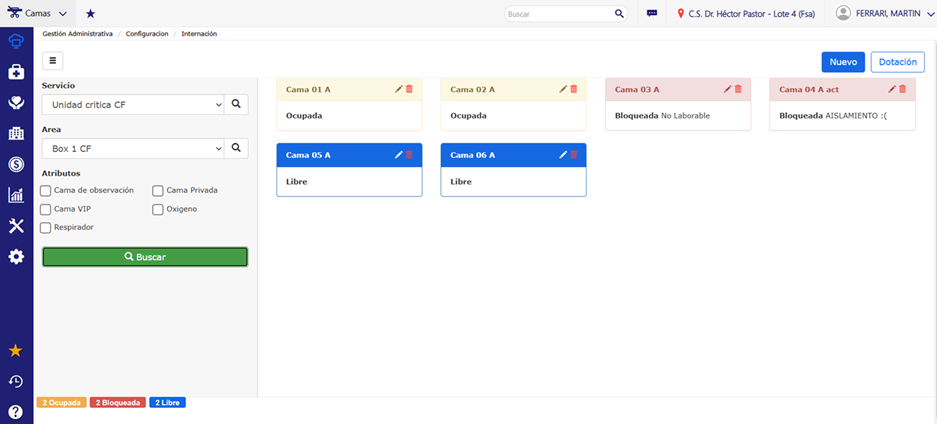Focus the top Buscar search field

[x=559, y=13]
